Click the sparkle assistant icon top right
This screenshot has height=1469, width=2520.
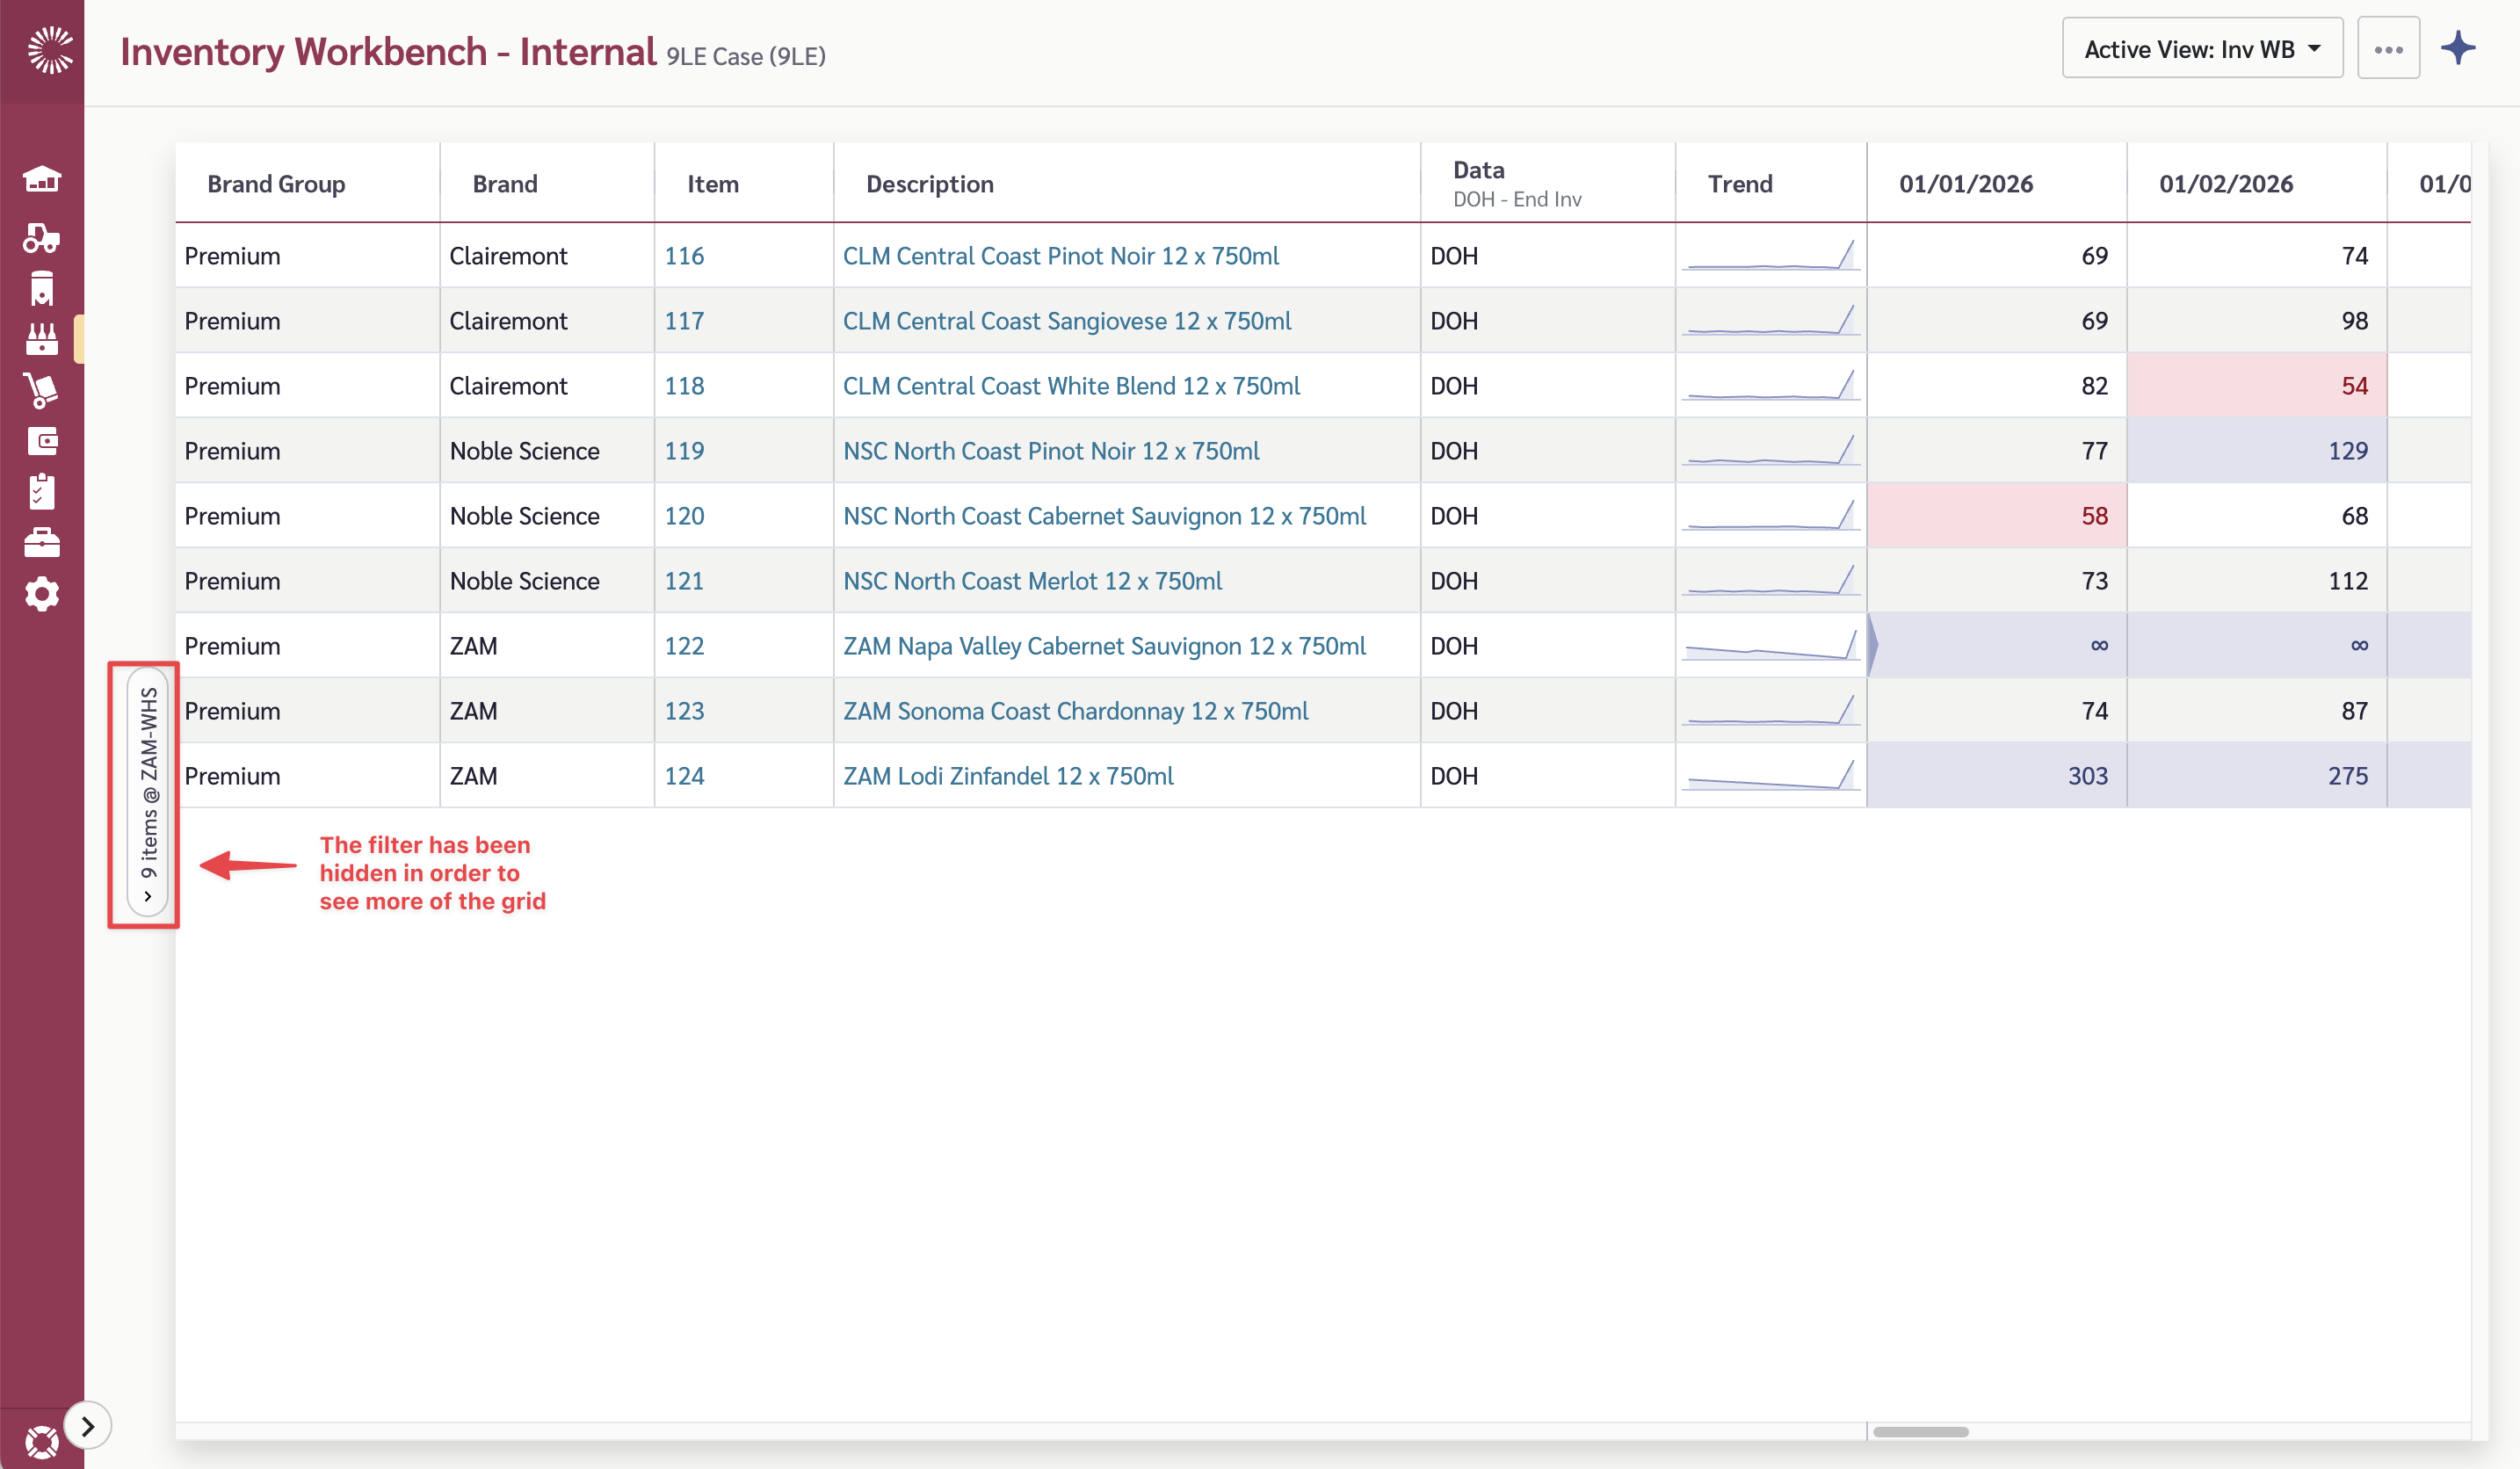[2458, 48]
